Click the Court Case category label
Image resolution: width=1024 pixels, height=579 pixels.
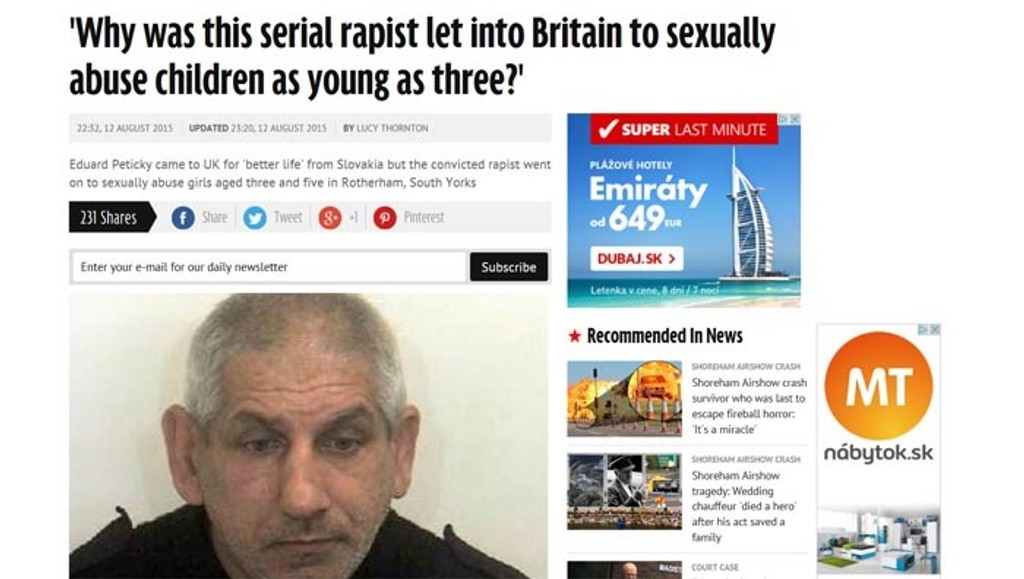pyautogui.click(x=714, y=567)
